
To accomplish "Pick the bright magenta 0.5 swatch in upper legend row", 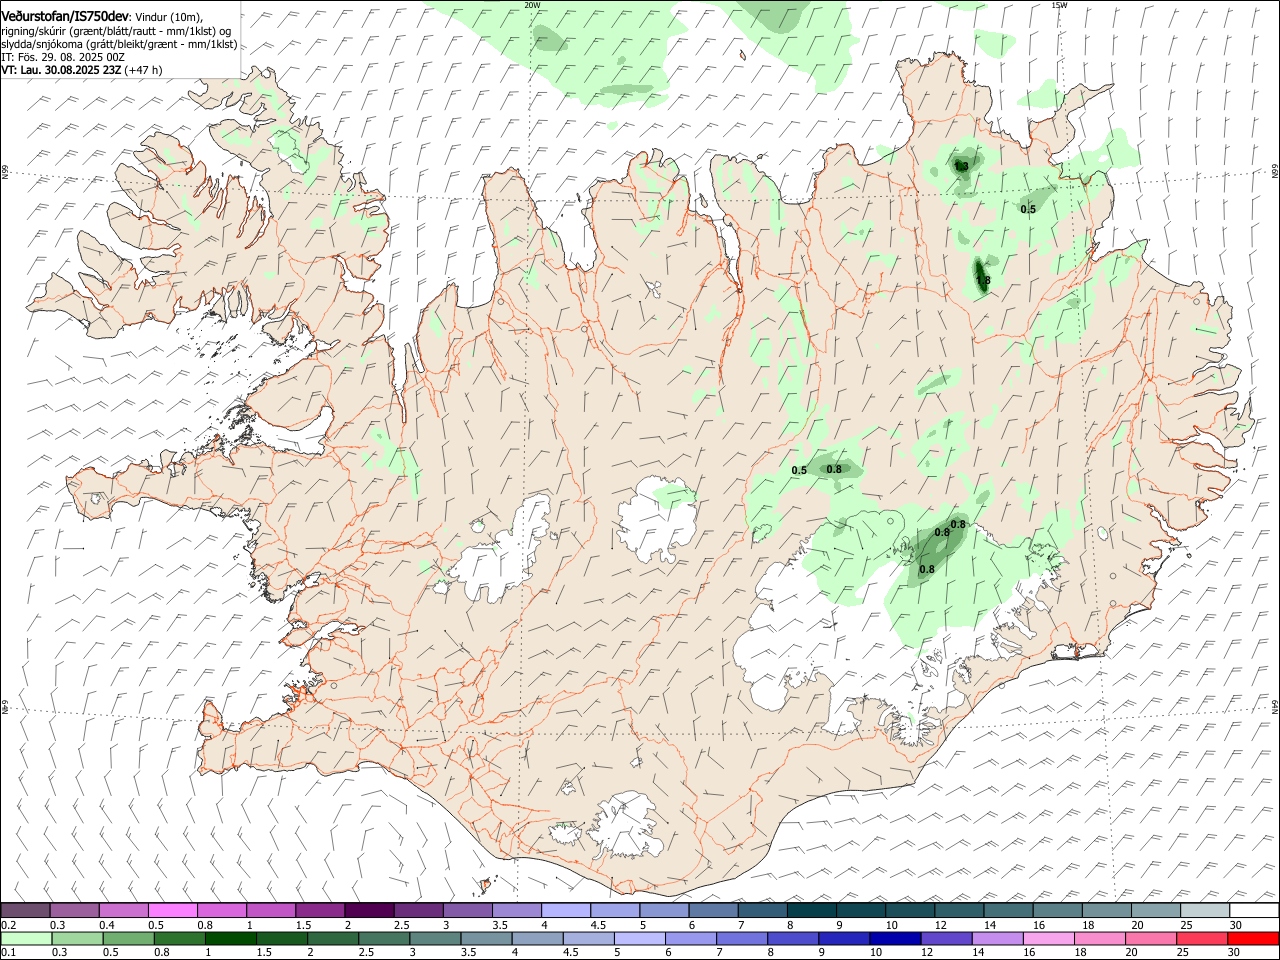I will (x=173, y=910).
